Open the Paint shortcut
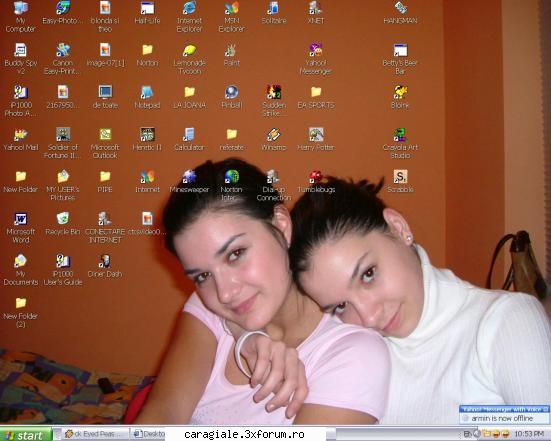Image resolution: width=551 pixels, height=441 pixels. [231, 55]
